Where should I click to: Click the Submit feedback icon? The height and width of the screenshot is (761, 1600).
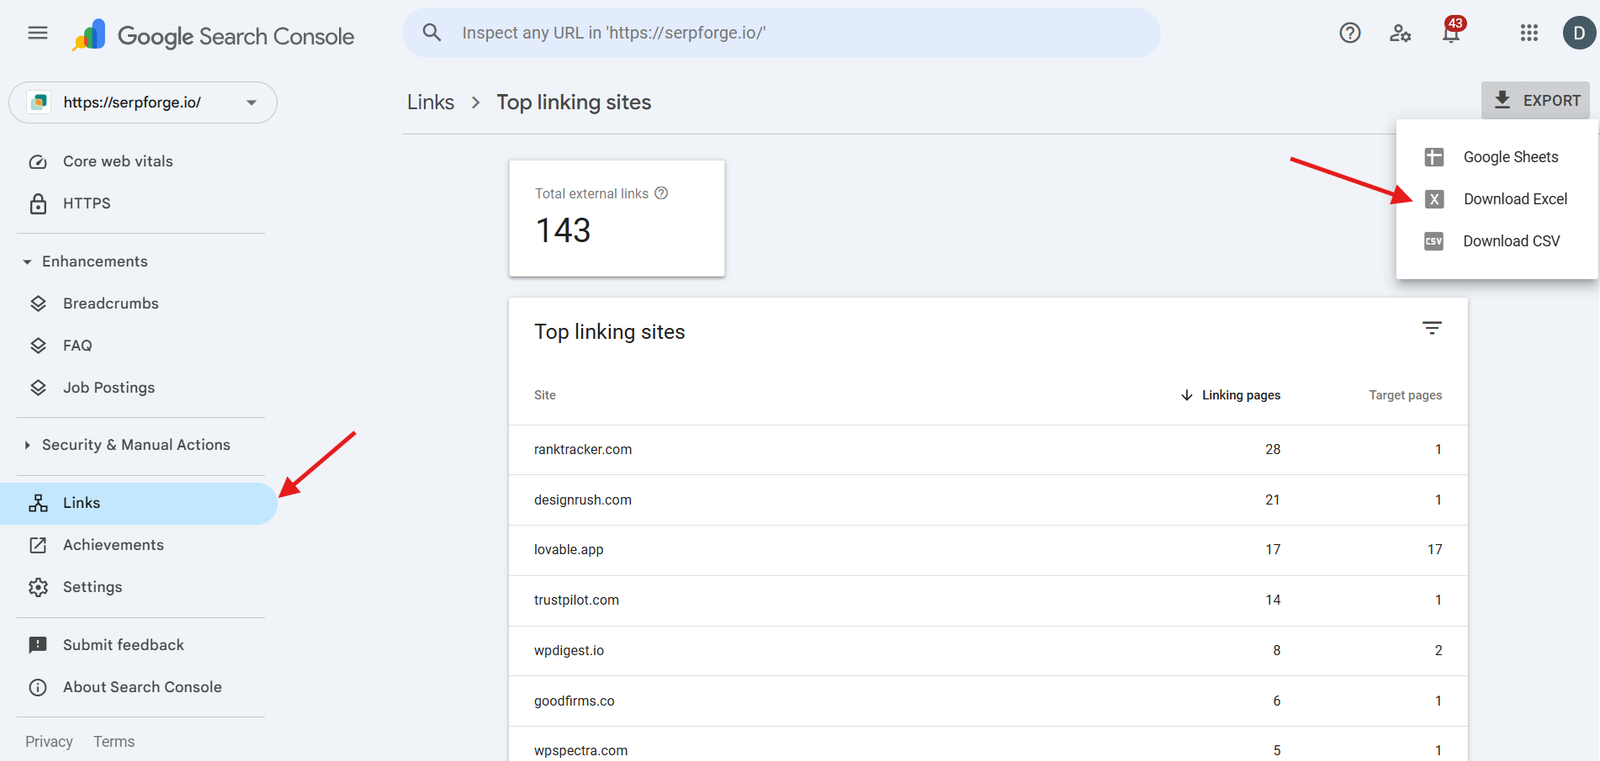[38, 645]
